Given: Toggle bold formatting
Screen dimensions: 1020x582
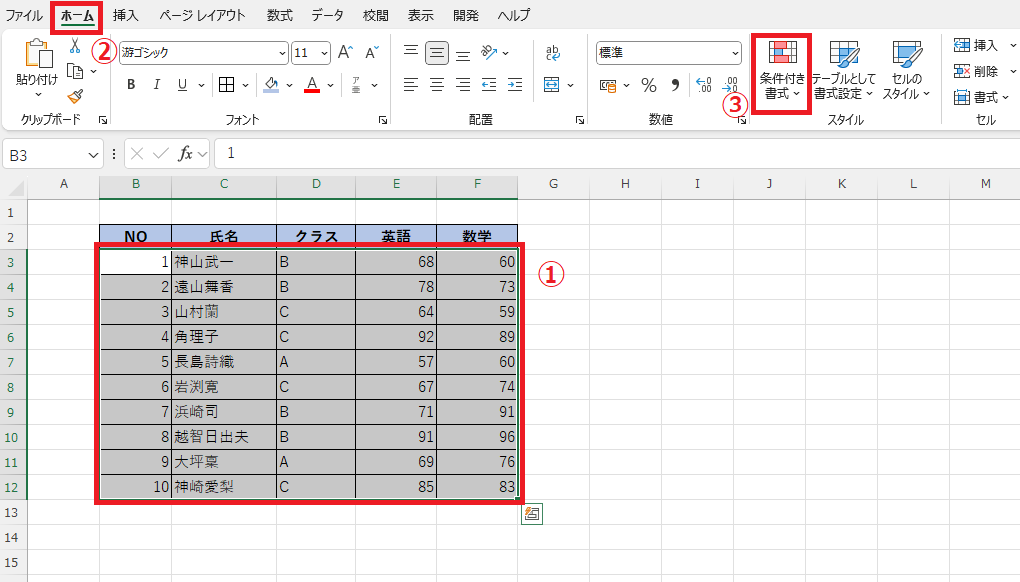Looking at the screenshot, I should (131, 85).
